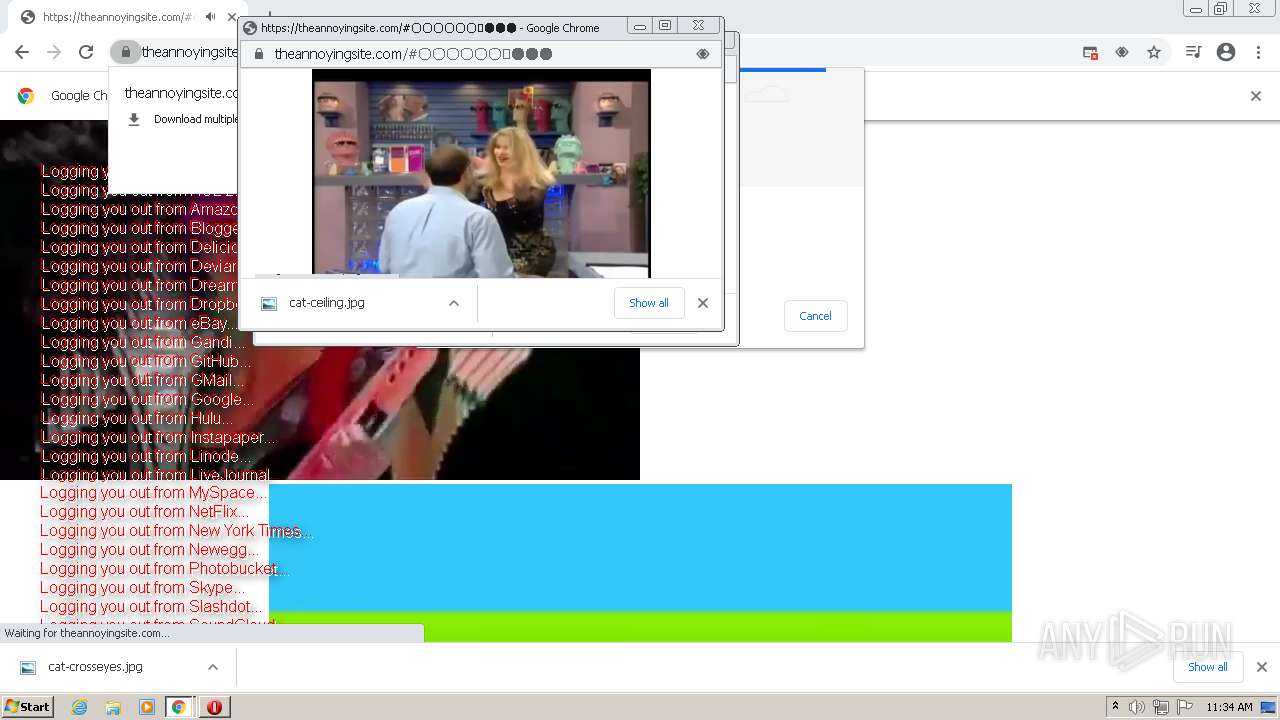Click the cat-ceiling.jpg file icon
1280x720 pixels.
[269, 304]
